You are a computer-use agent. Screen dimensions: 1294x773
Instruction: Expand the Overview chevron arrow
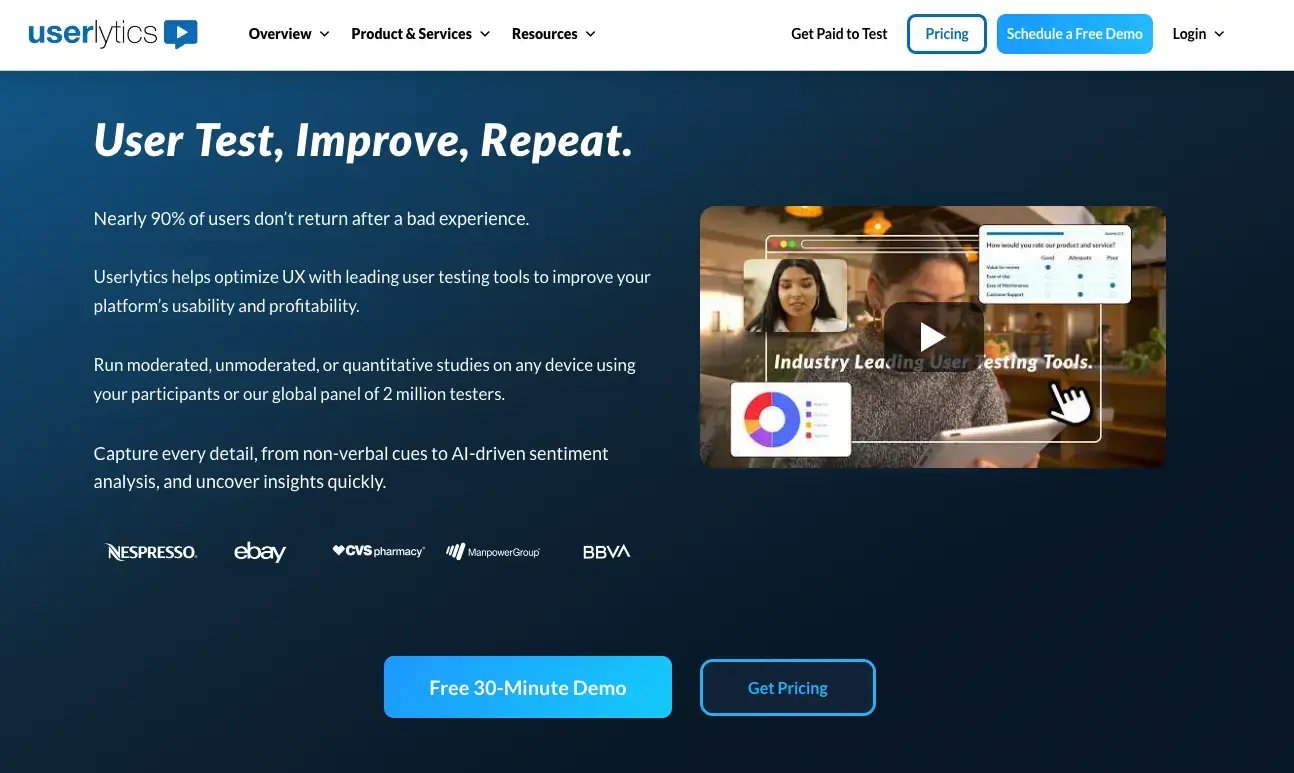[324, 34]
